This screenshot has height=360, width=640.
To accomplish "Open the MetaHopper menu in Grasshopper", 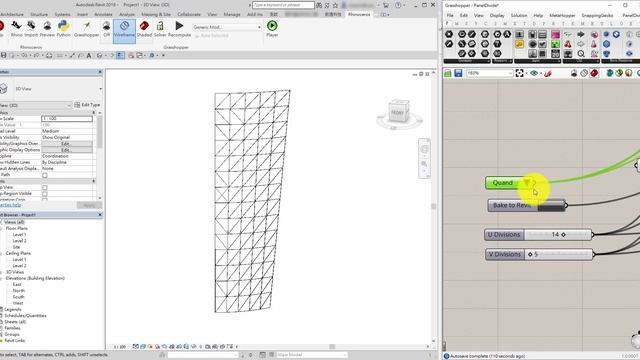I will (562, 15).
